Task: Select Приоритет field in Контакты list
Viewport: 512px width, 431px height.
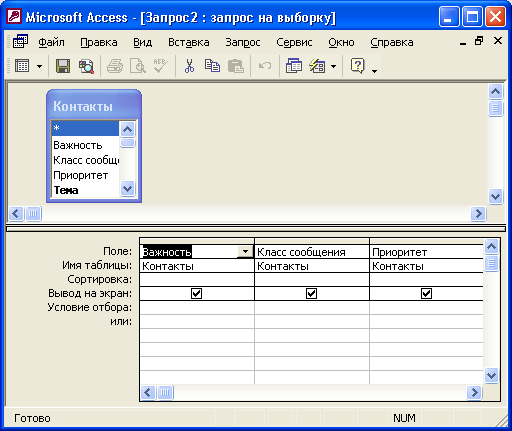Action: 81,175
